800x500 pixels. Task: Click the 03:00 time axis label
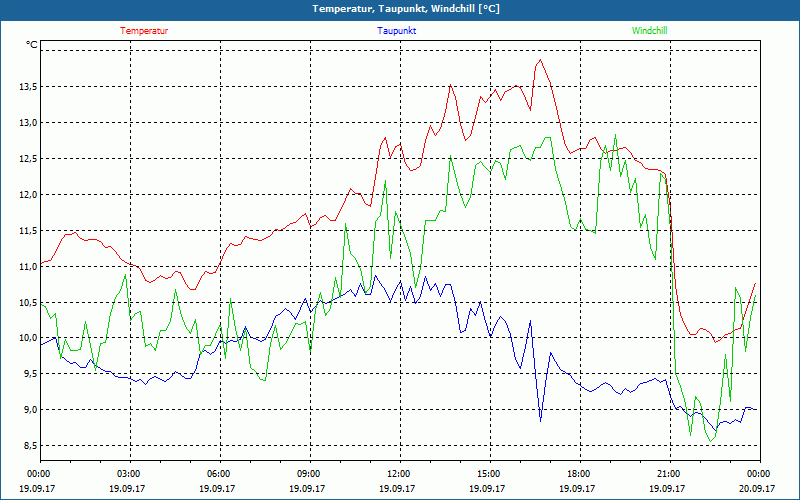pos(130,474)
